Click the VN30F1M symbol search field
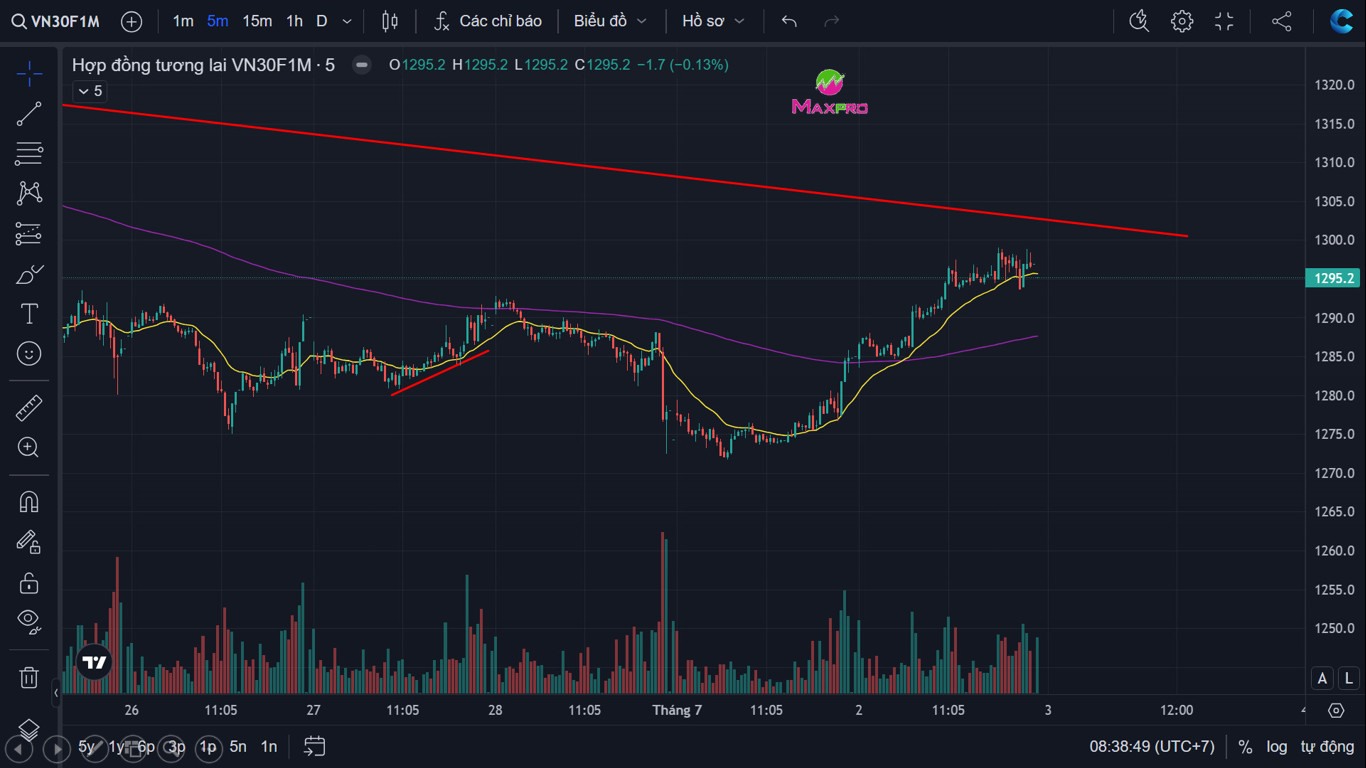Viewport: 1366px width, 768px height. point(56,21)
